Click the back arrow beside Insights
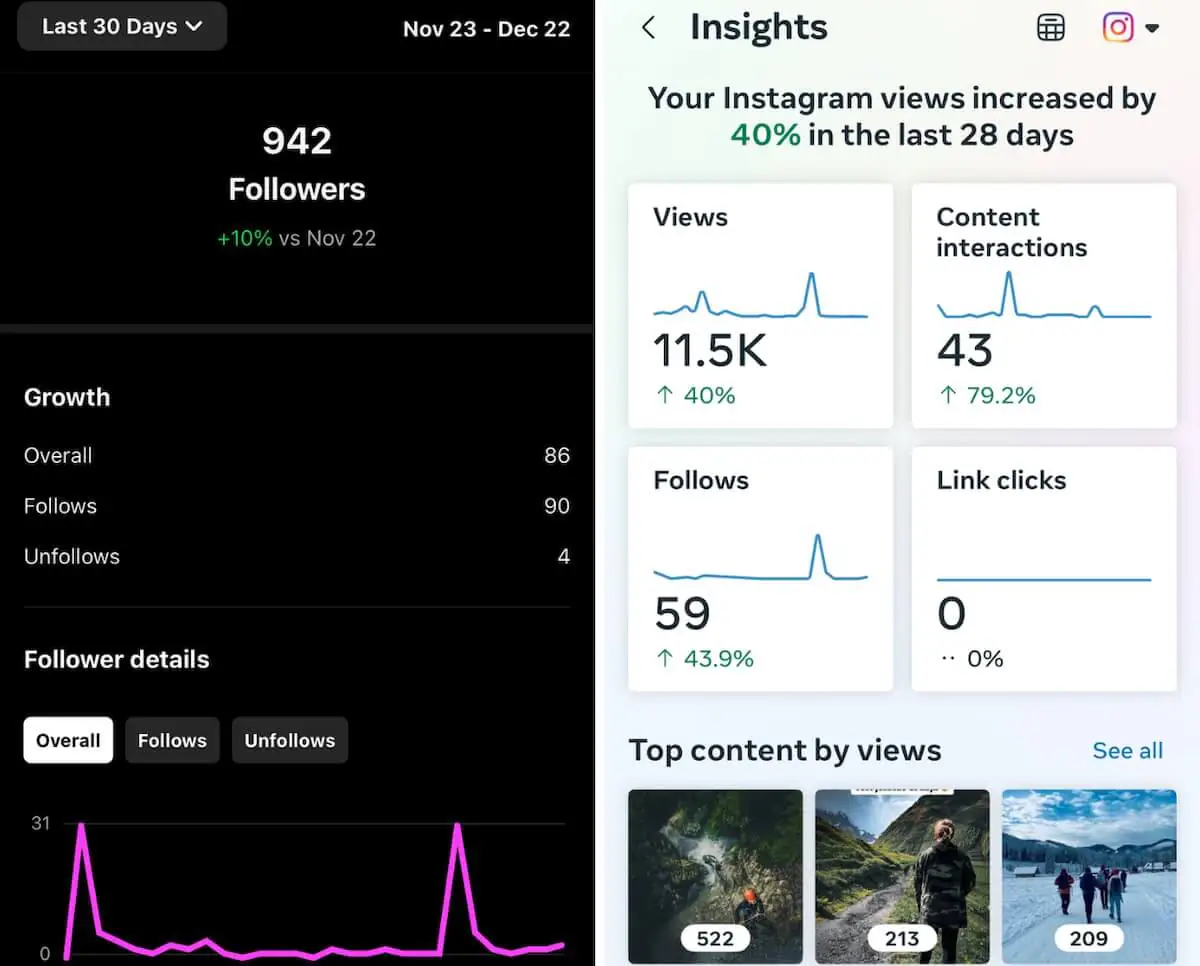Screen dimensions: 1200x966 pos(649,27)
